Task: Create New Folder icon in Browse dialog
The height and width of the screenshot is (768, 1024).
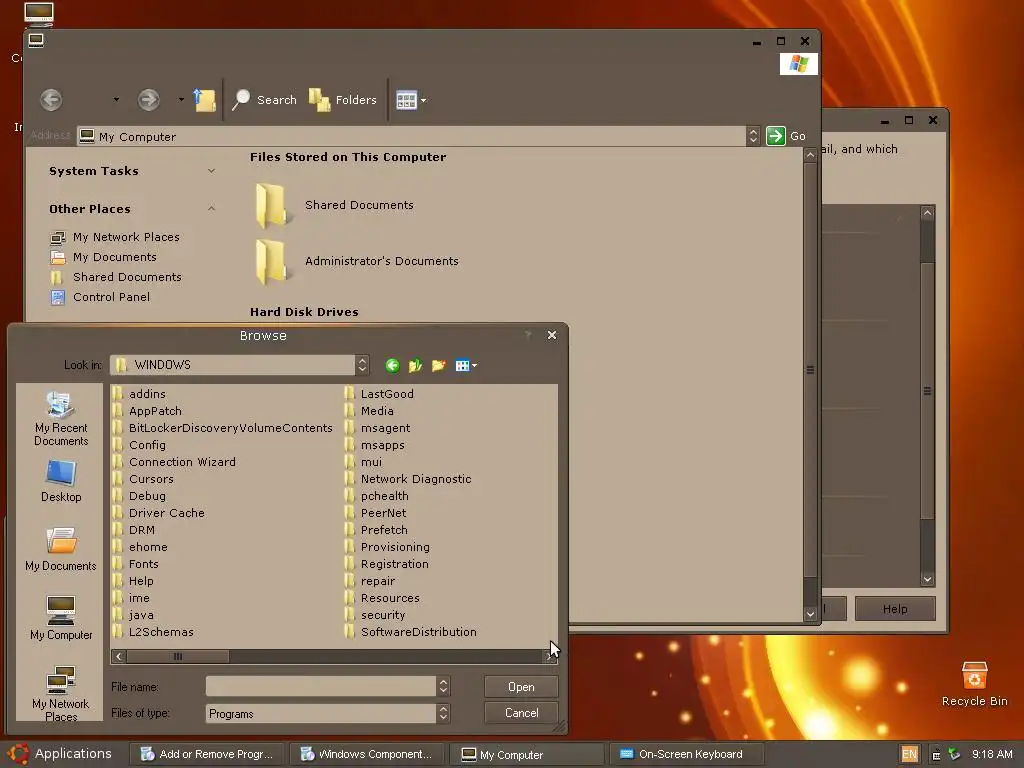Action: (x=438, y=366)
